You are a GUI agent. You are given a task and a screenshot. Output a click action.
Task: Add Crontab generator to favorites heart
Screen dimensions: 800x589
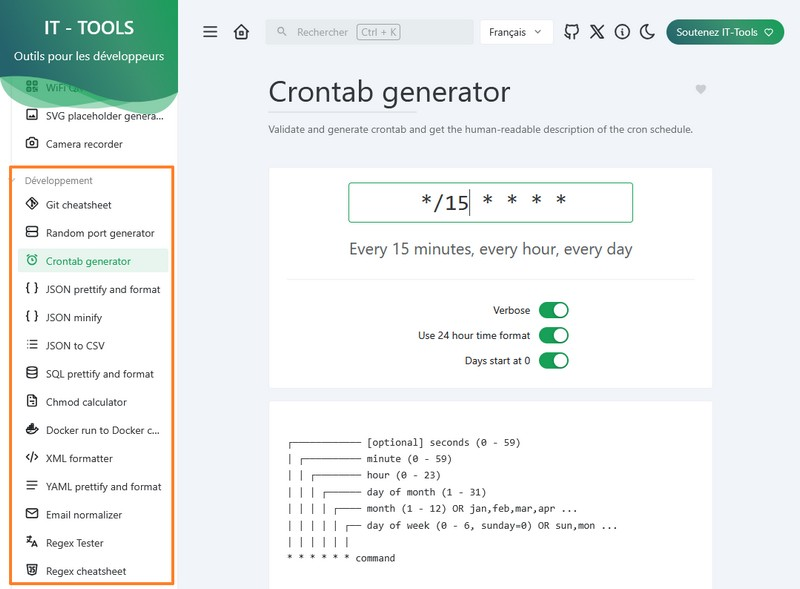click(x=701, y=89)
